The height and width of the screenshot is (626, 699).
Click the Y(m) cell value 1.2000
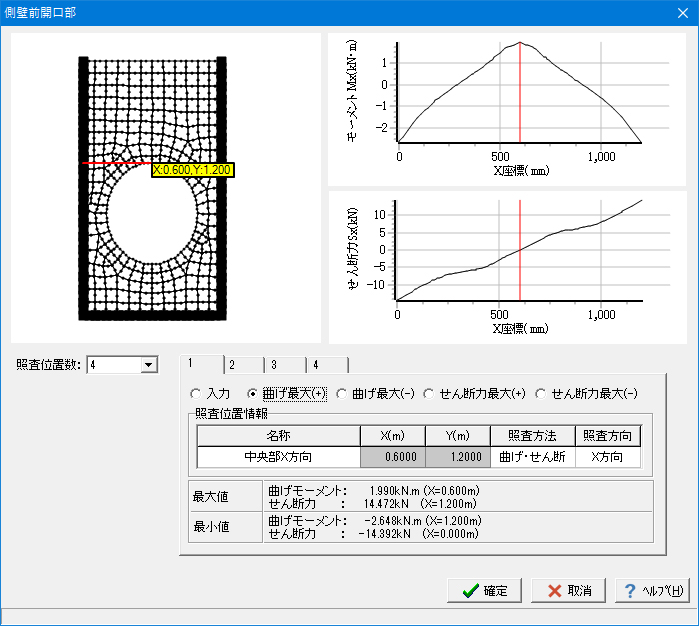(x=458, y=457)
